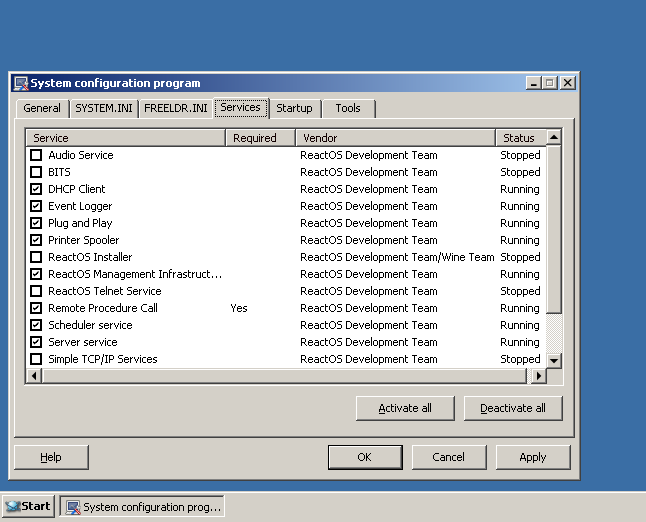
Task: Open the Tools tab
Action: click(348, 108)
